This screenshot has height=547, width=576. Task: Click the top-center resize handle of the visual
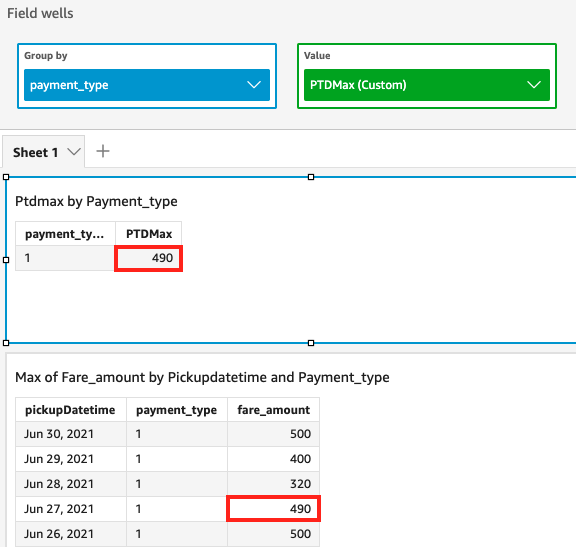(311, 177)
